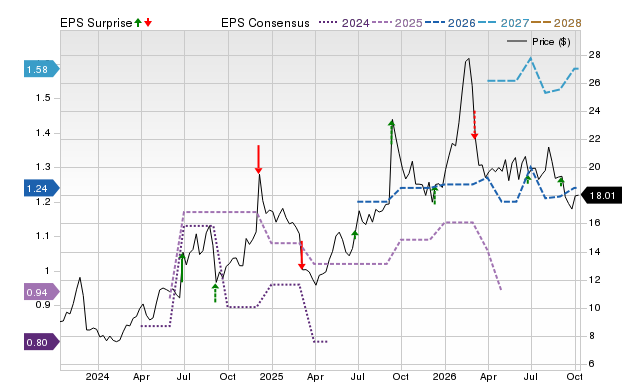The image size is (640, 382).
Task: Click green dotted arrow before 2026 label
Action: pos(435,195)
